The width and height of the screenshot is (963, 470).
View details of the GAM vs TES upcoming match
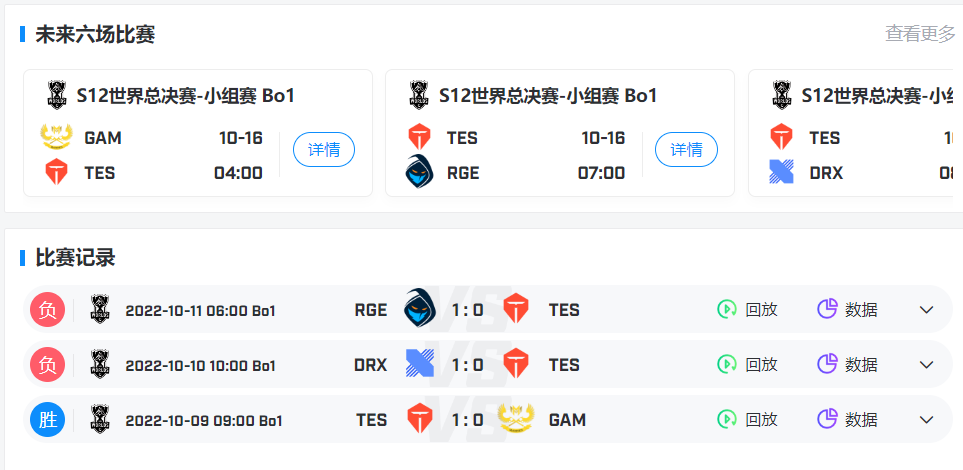coord(324,149)
